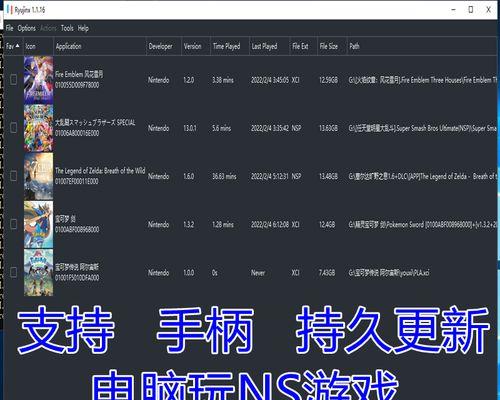The width and height of the screenshot is (500, 400).
Task: Toggle favorite checkbox for Breath of the Wild
Action: (x=14, y=176)
